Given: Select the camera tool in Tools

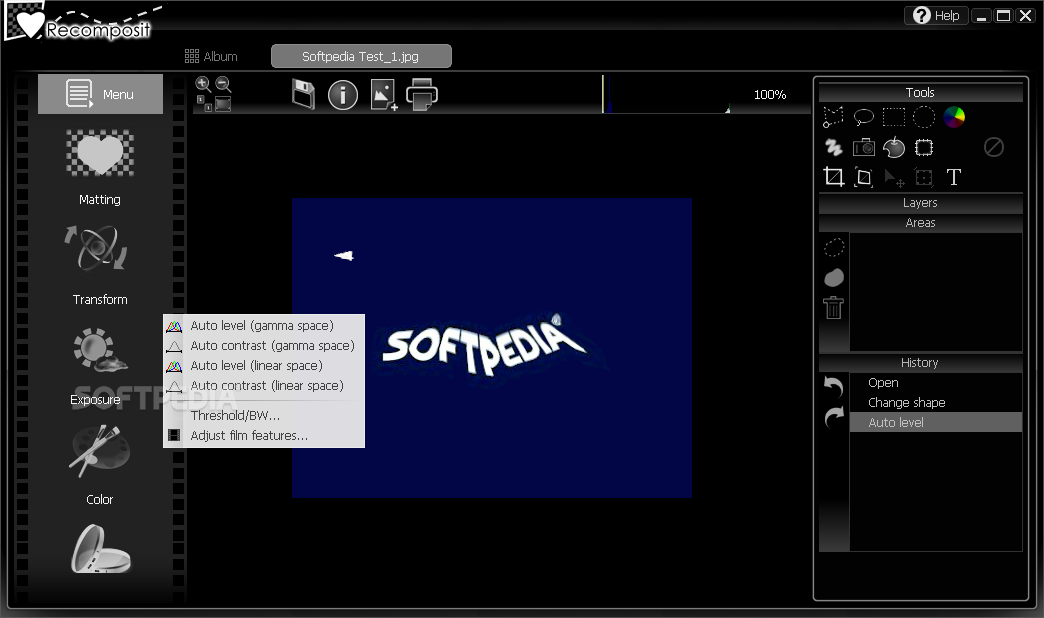Looking at the screenshot, I should point(864,147).
